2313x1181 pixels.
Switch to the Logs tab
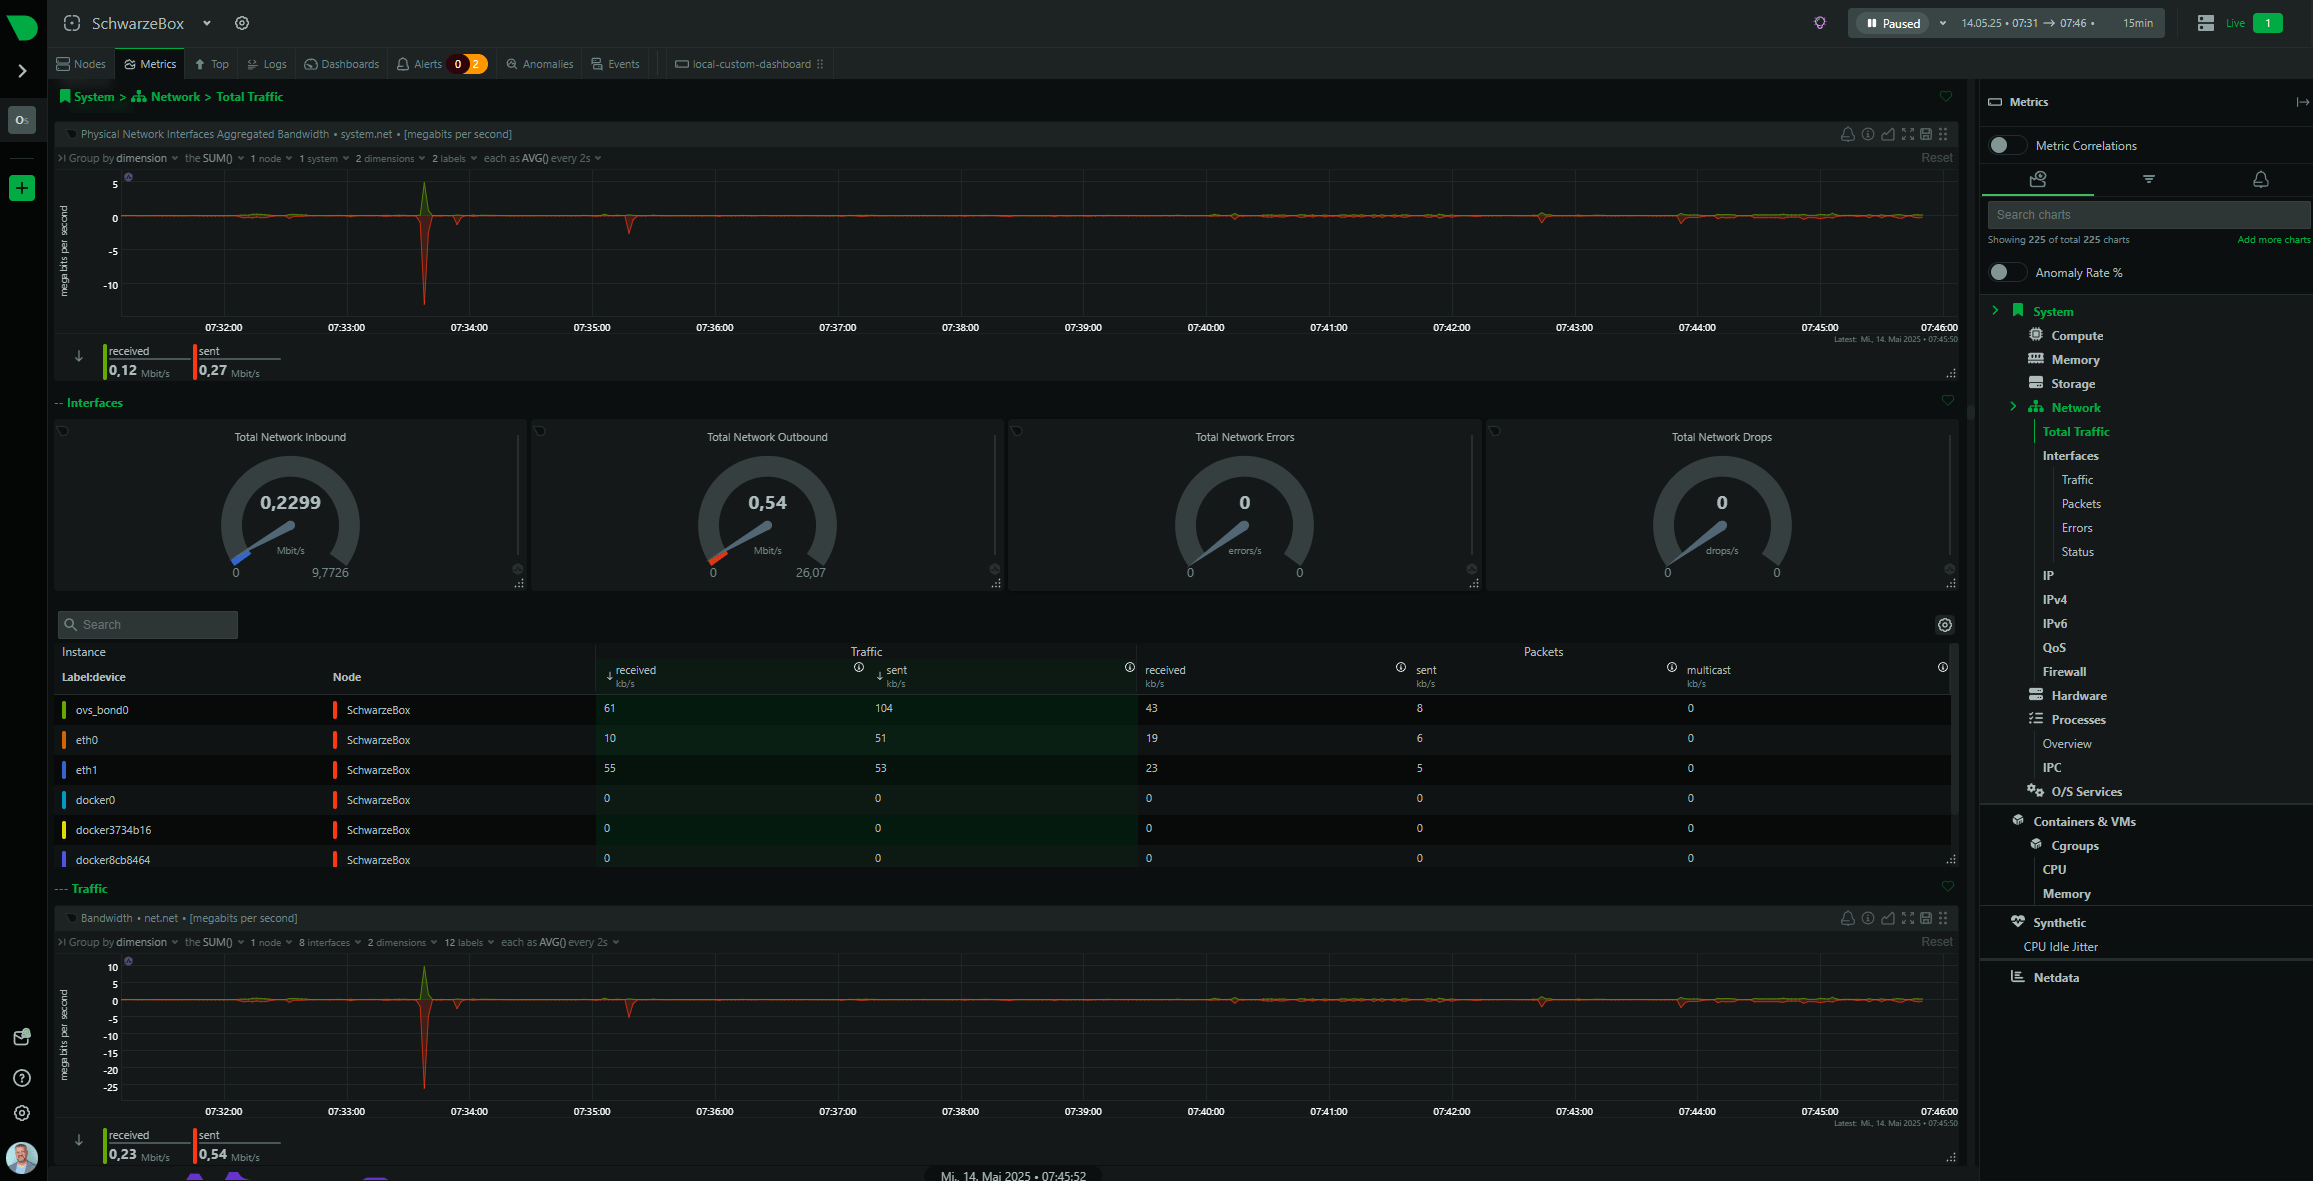[x=267, y=64]
